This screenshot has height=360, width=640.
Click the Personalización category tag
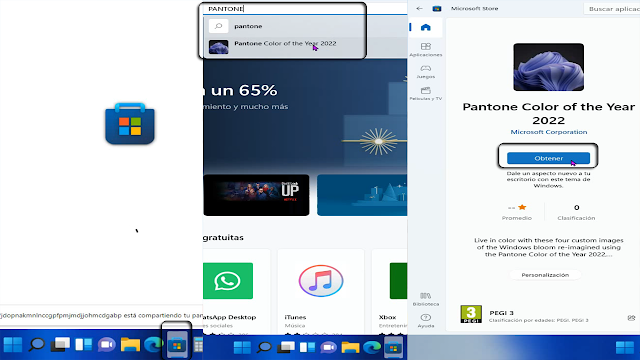point(545,275)
